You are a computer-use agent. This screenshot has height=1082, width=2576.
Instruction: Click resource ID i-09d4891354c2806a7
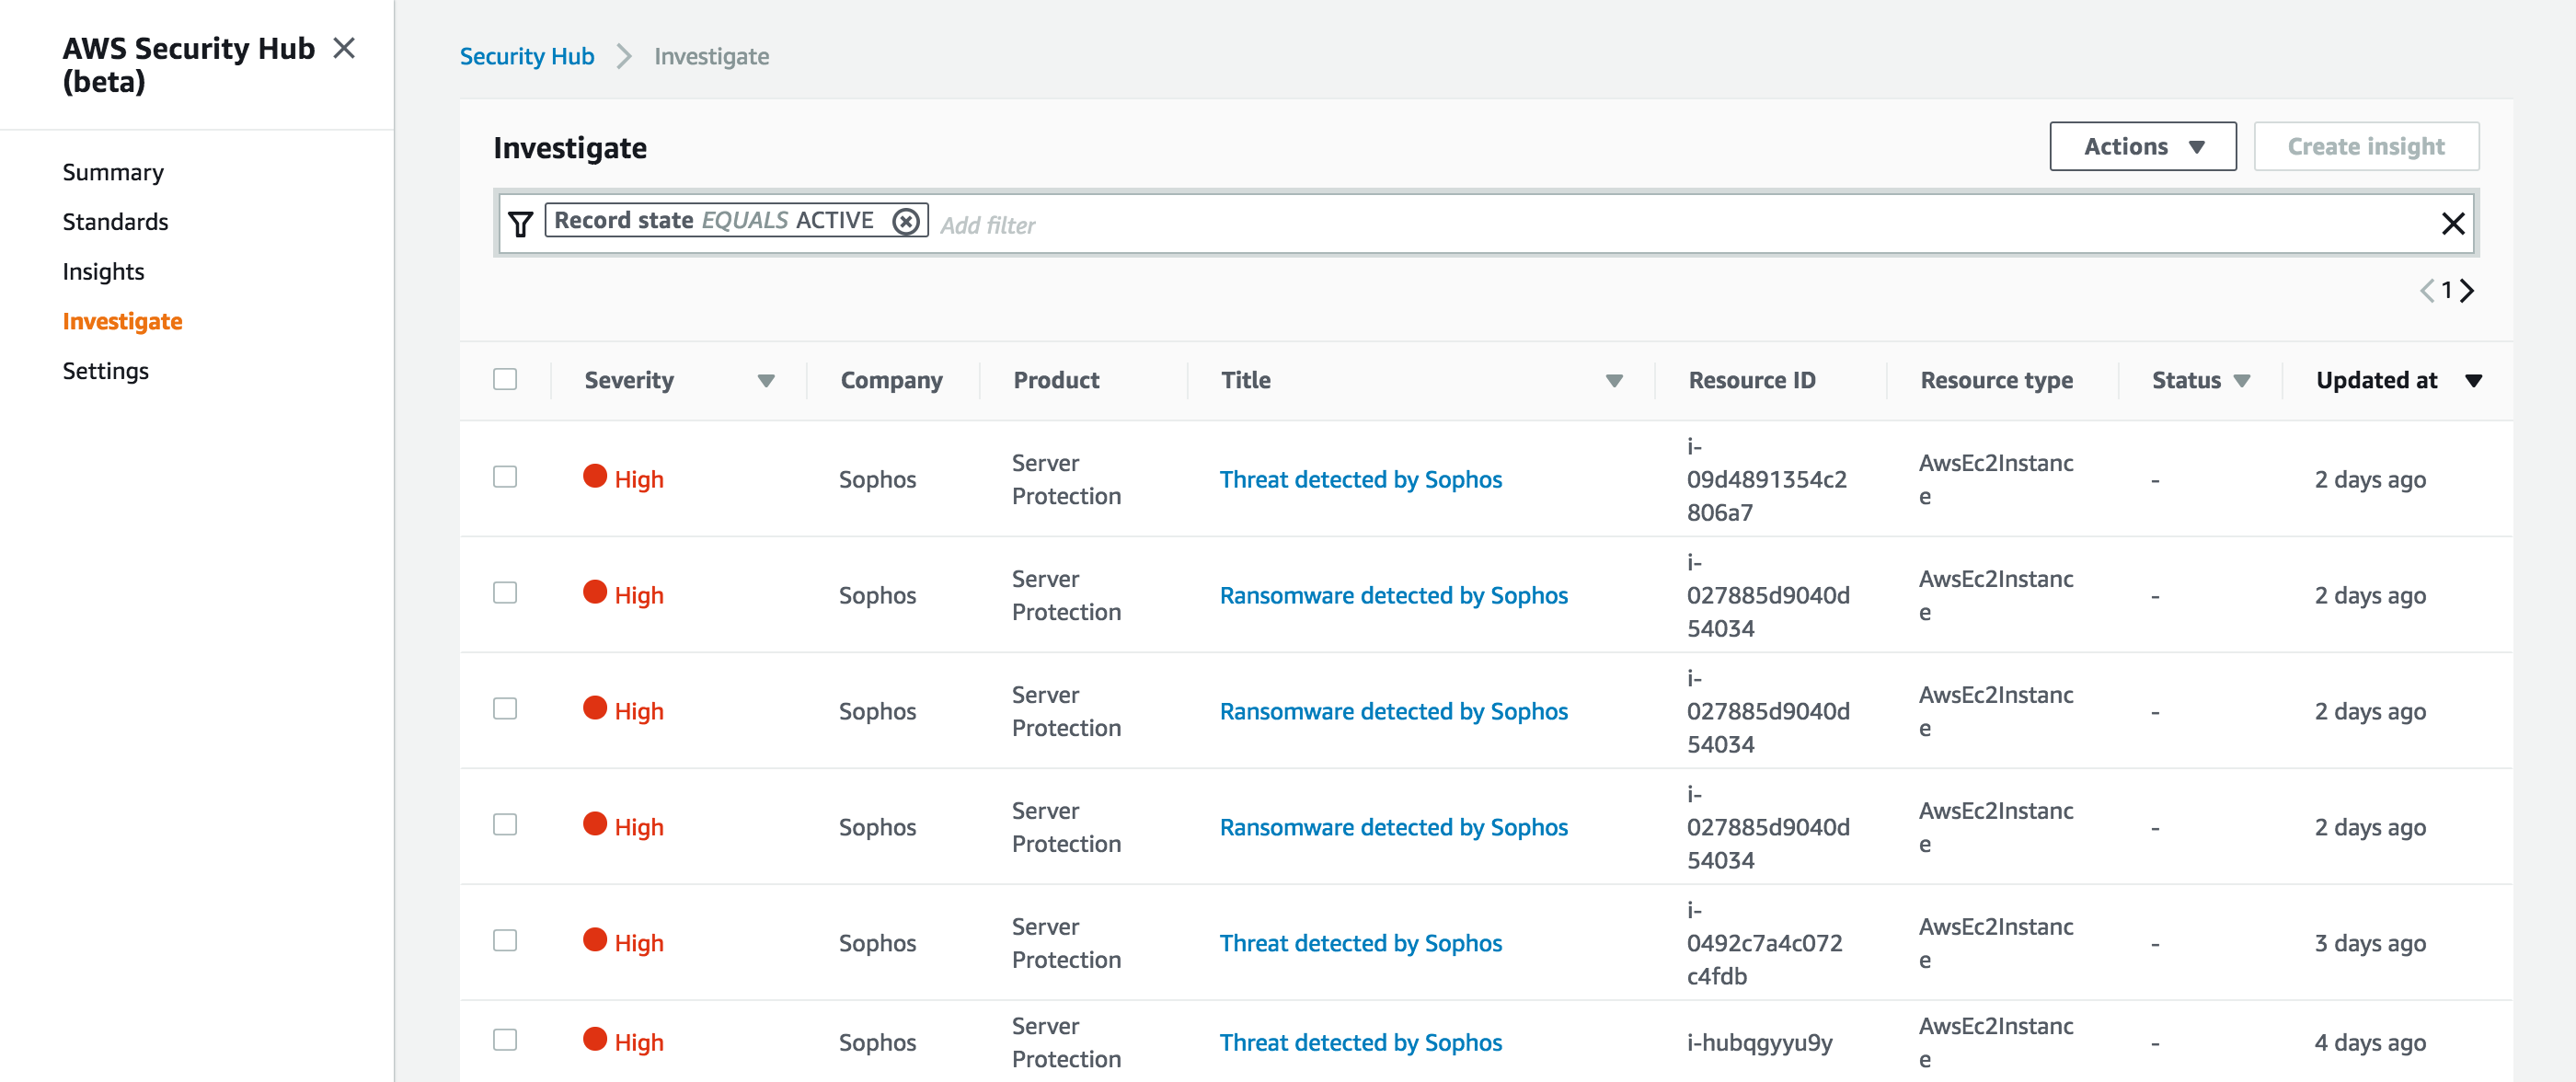pos(1767,479)
